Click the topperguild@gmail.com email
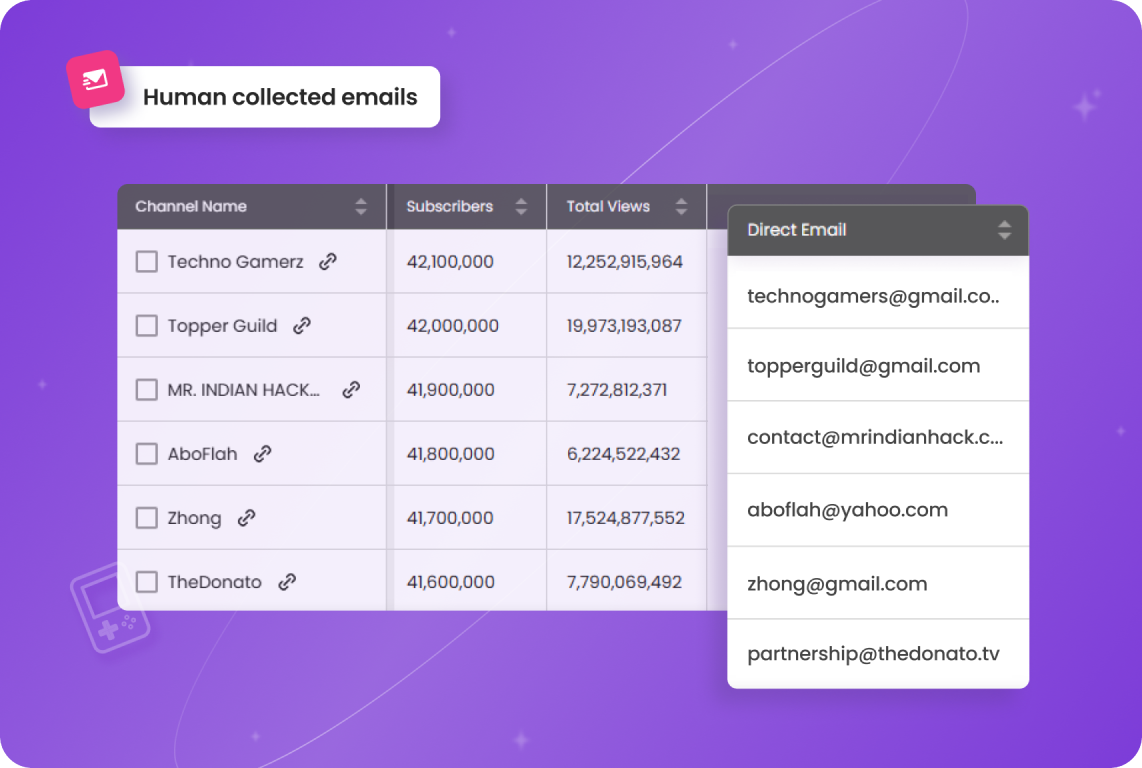The width and height of the screenshot is (1142, 768). pos(864,366)
